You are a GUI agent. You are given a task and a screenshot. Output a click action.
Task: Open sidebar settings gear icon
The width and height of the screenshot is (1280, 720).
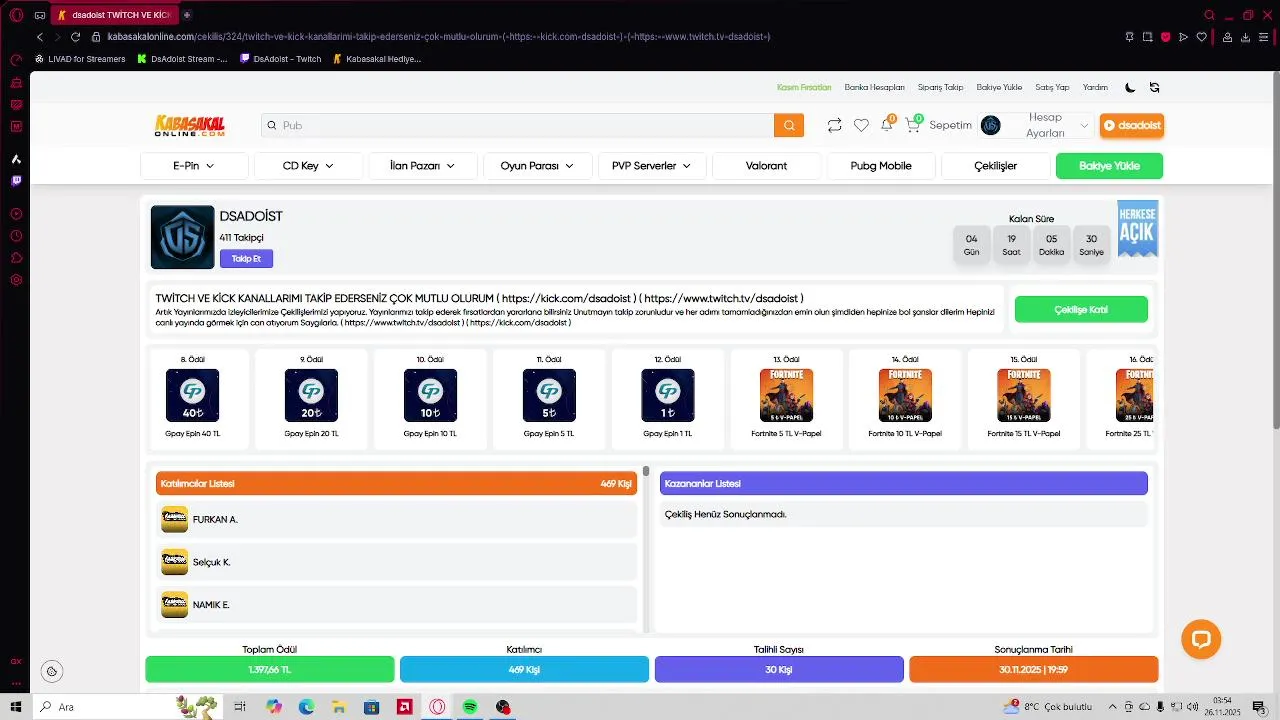pos(16,280)
